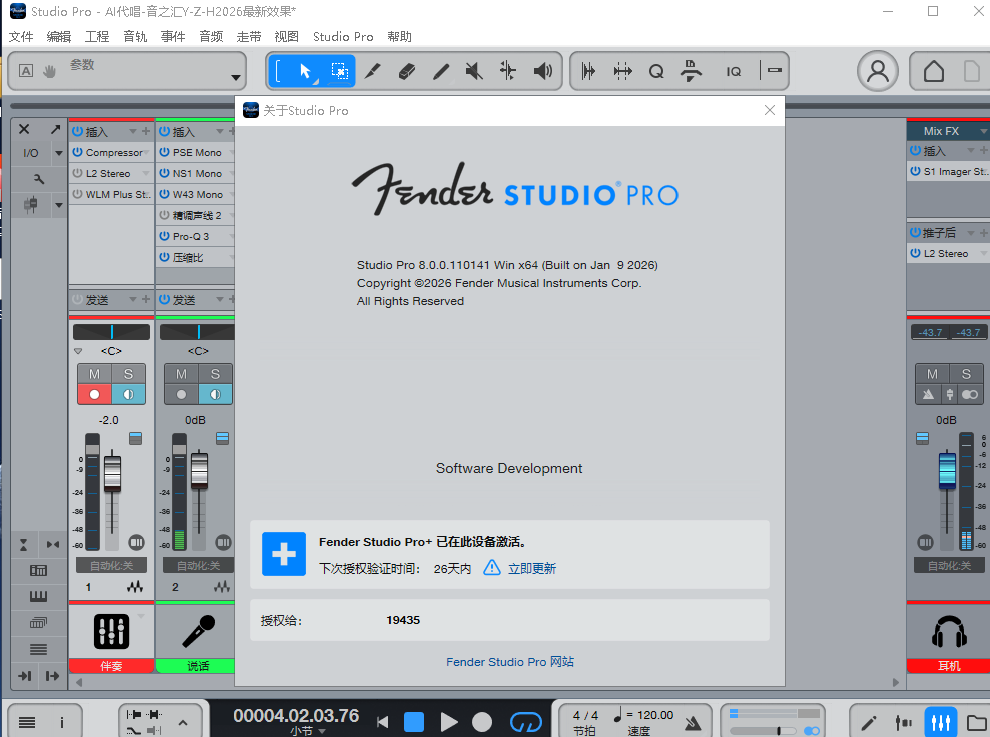Click the blue plus icon in the about dialog
The image size is (990, 737).
pos(283,554)
